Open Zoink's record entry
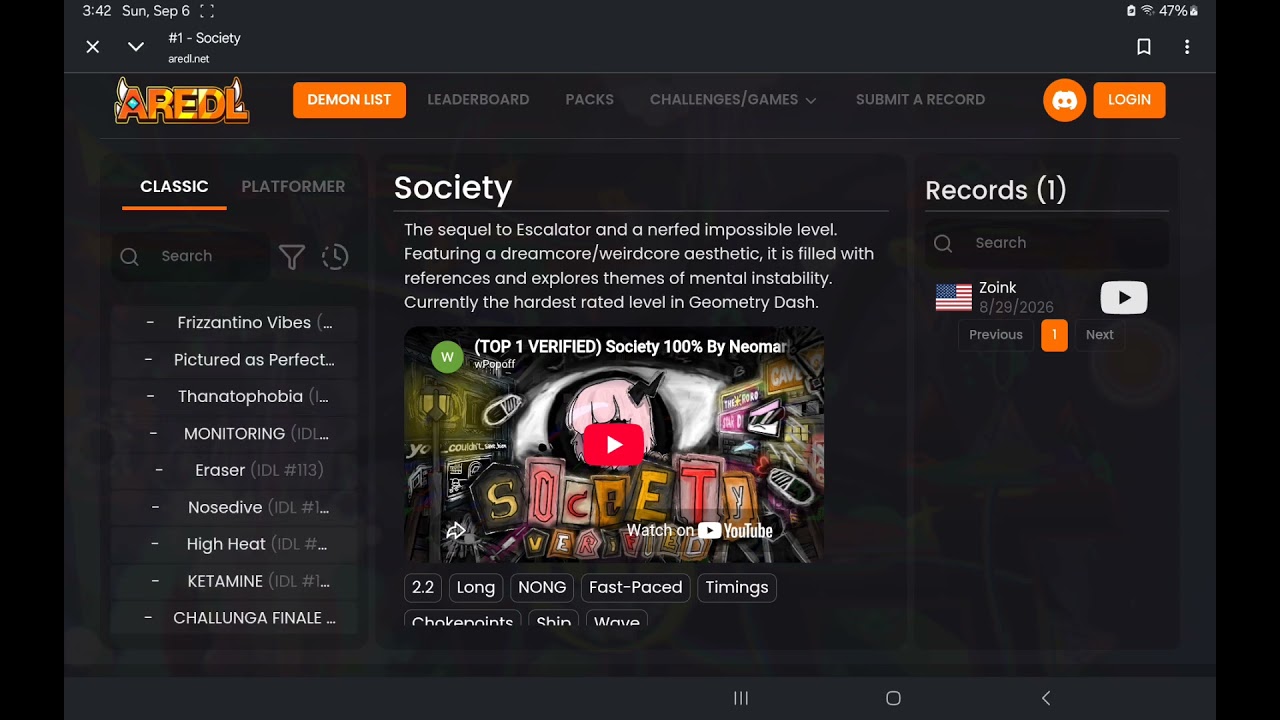 [1042, 297]
